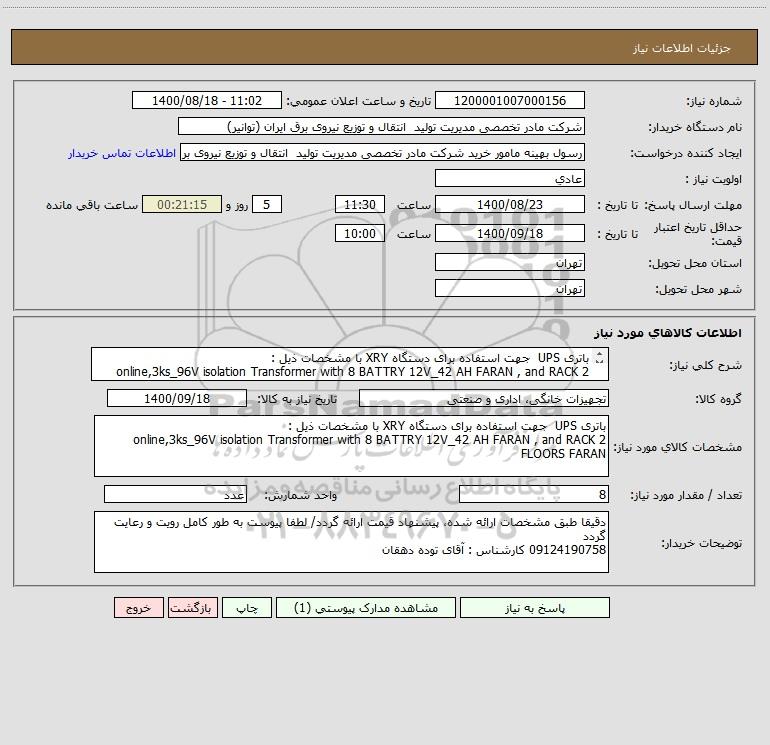This screenshot has width=770, height=745.
Task: Click the تعداد / مقدار مورد نیاز label
Action: point(686,495)
